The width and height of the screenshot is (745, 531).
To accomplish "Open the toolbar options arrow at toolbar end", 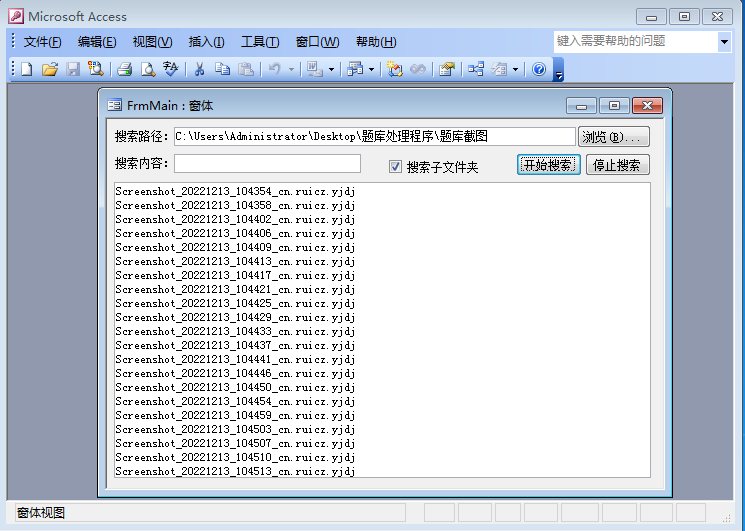I will 559,70.
